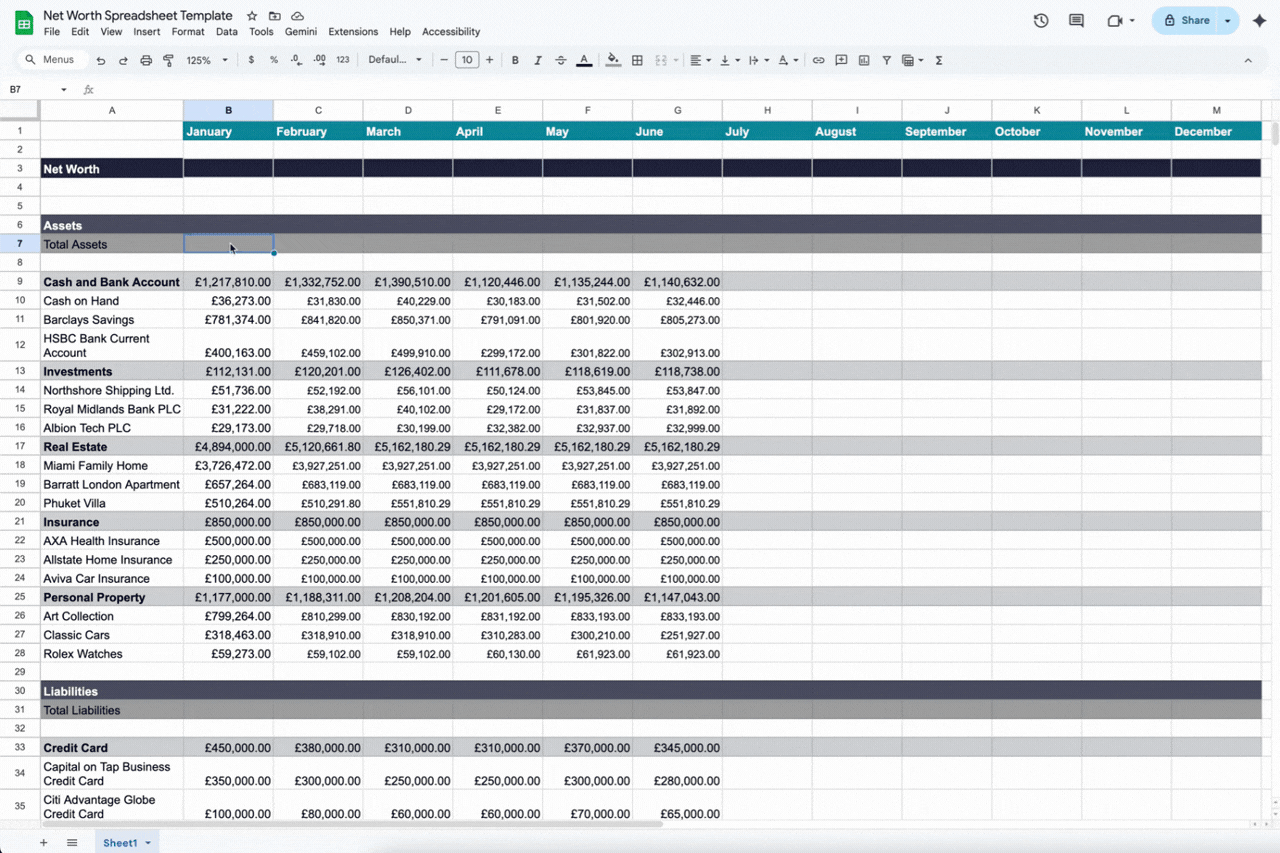The image size is (1280, 853).
Task: Click the Functions sigma icon
Action: pyautogui.click(x=939, y=60)
